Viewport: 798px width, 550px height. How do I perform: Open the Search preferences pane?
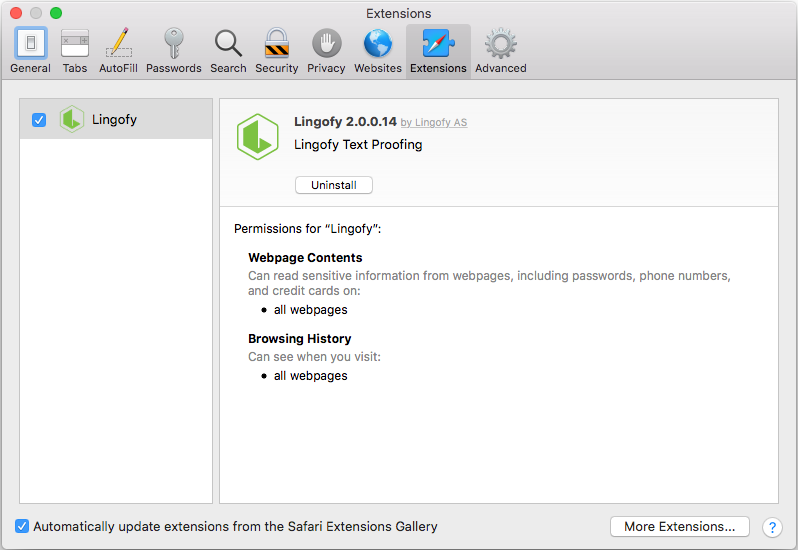click(x=228, y=51)
